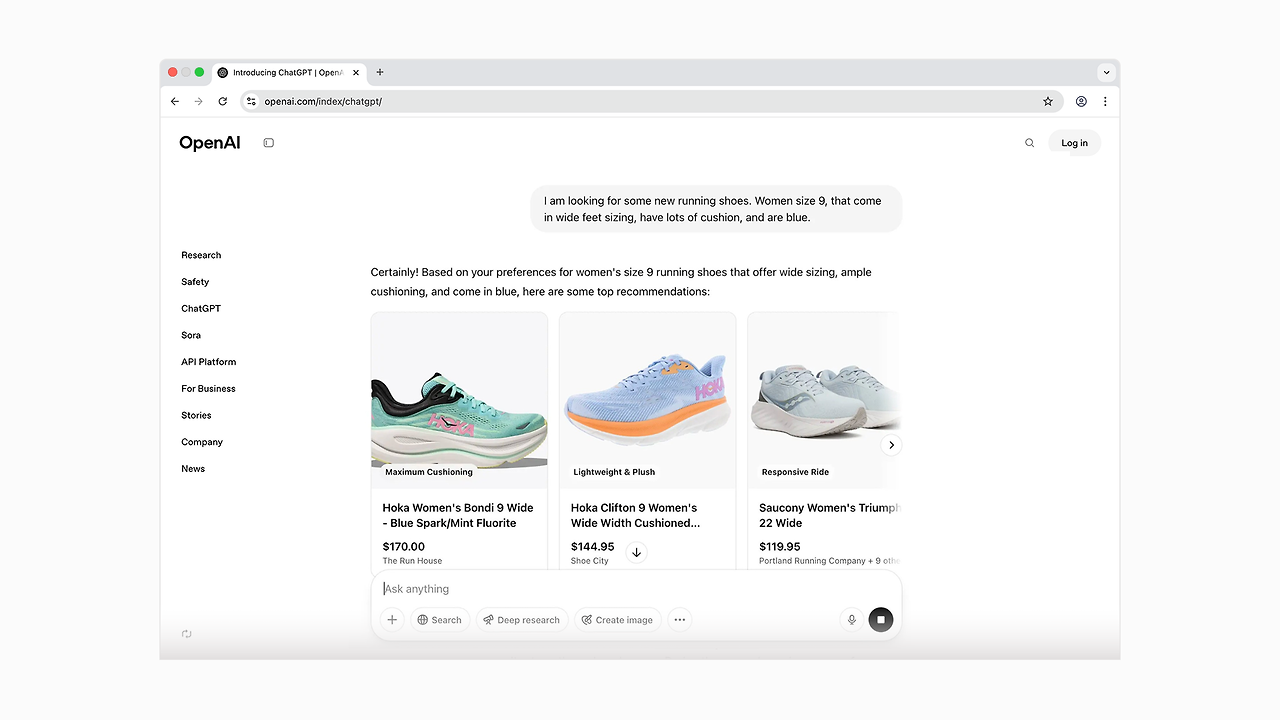Close the browser window with red button
1280x720 pixels.
tap(173, 72)
